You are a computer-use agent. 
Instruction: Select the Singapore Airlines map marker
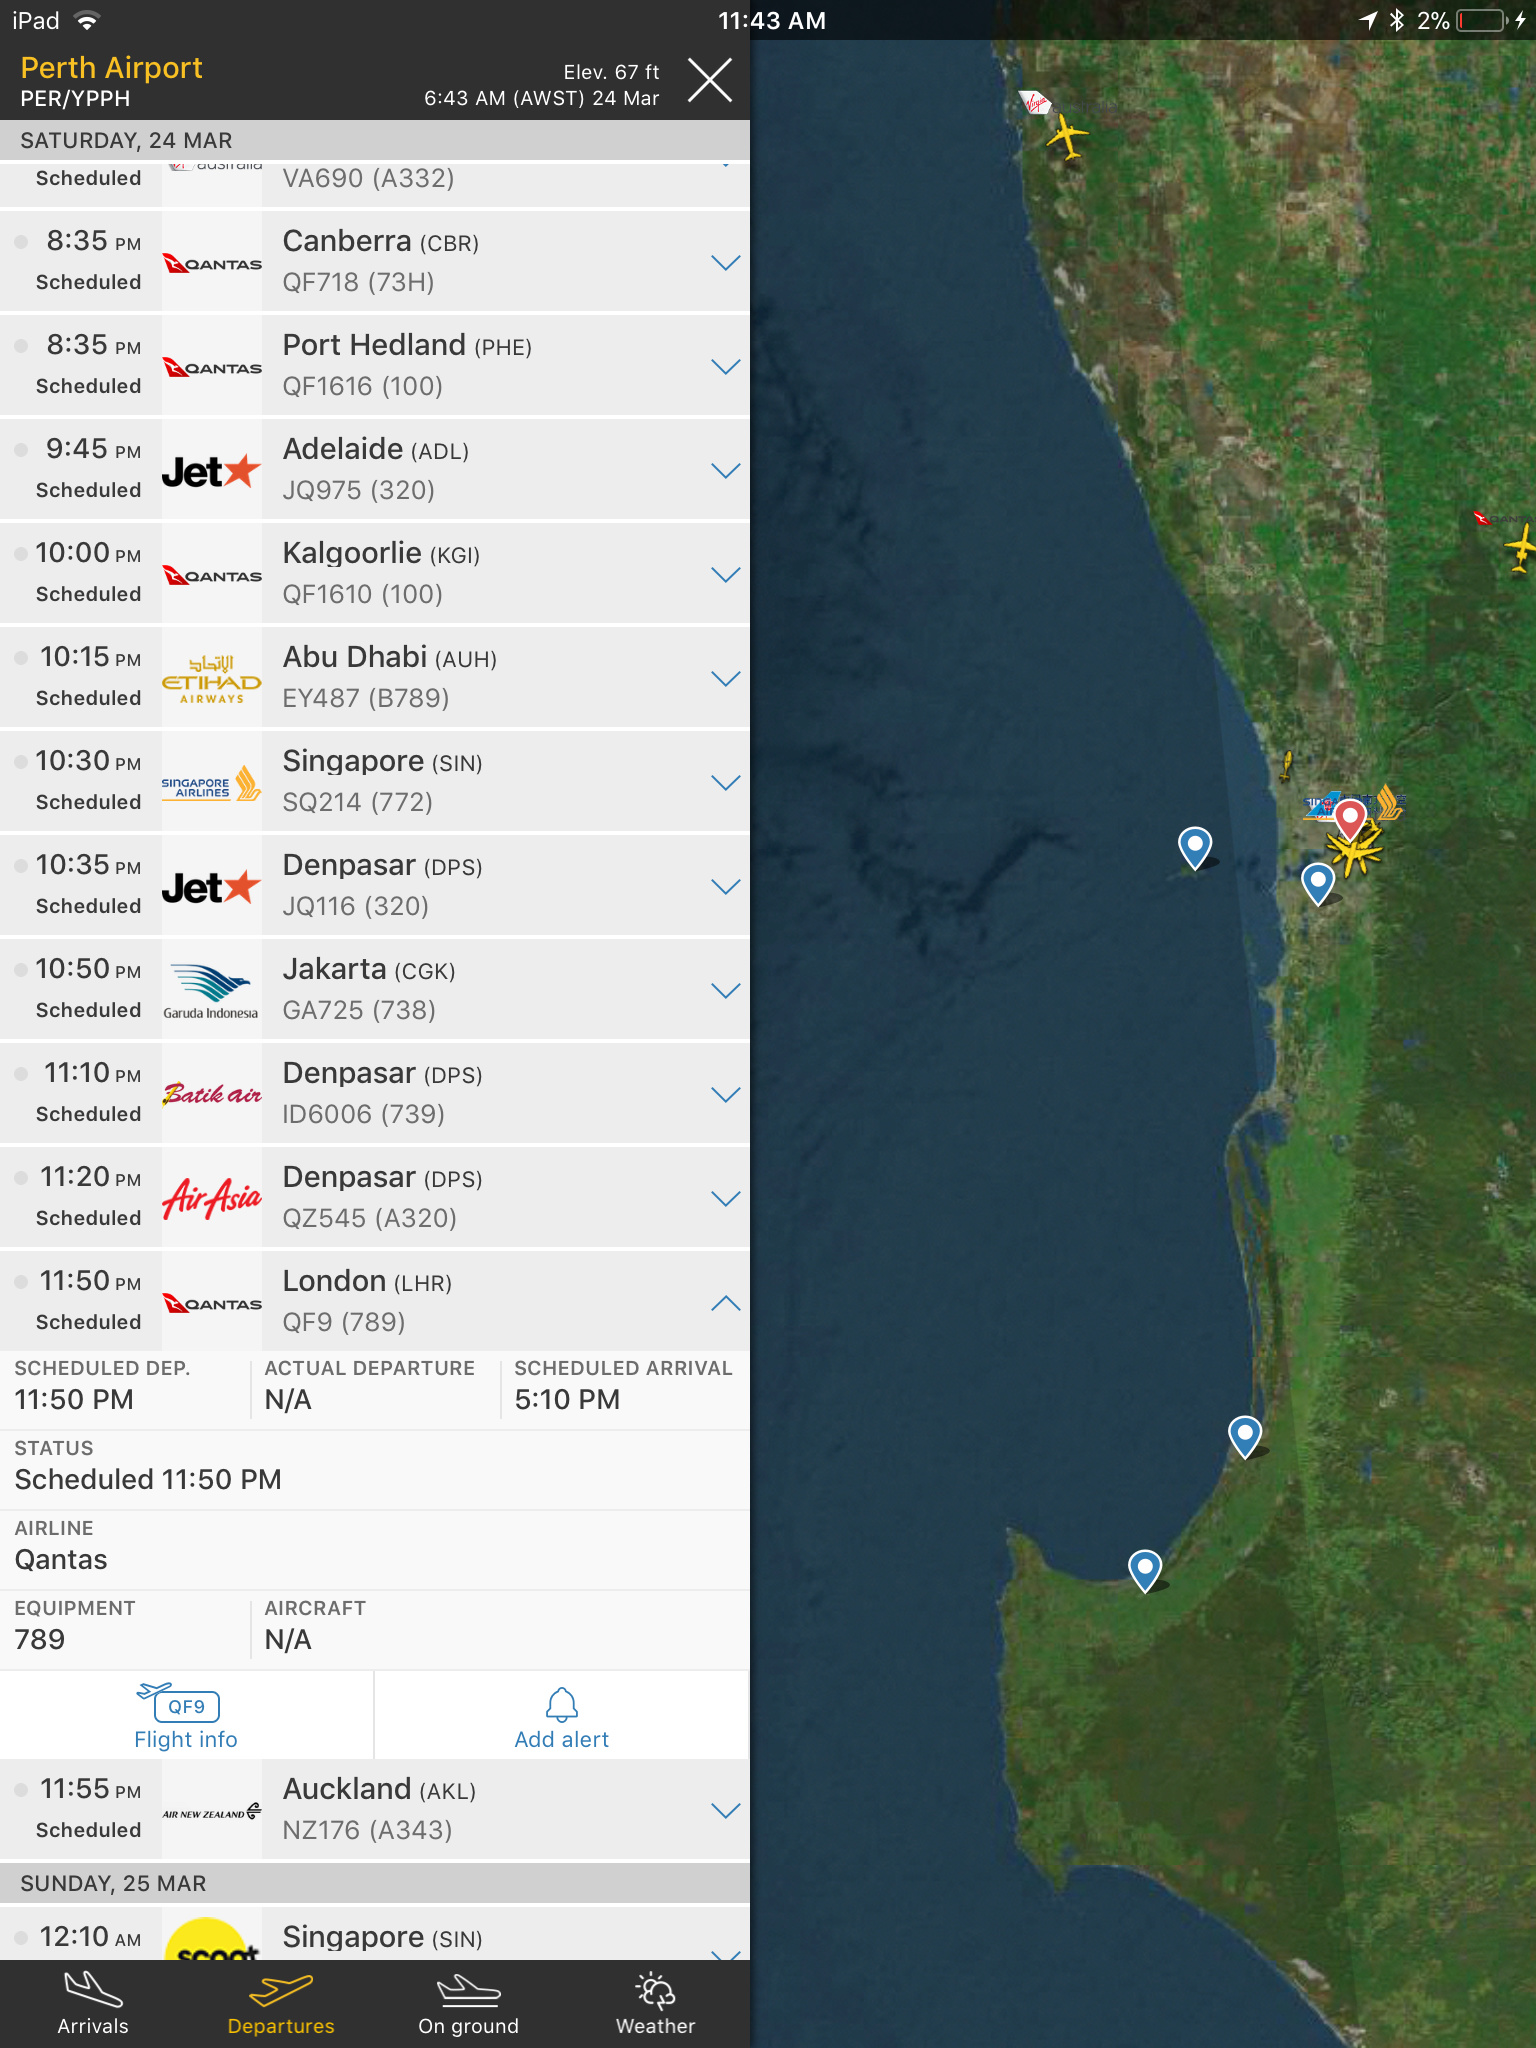pyautogui.click(x=1389, y=802)
